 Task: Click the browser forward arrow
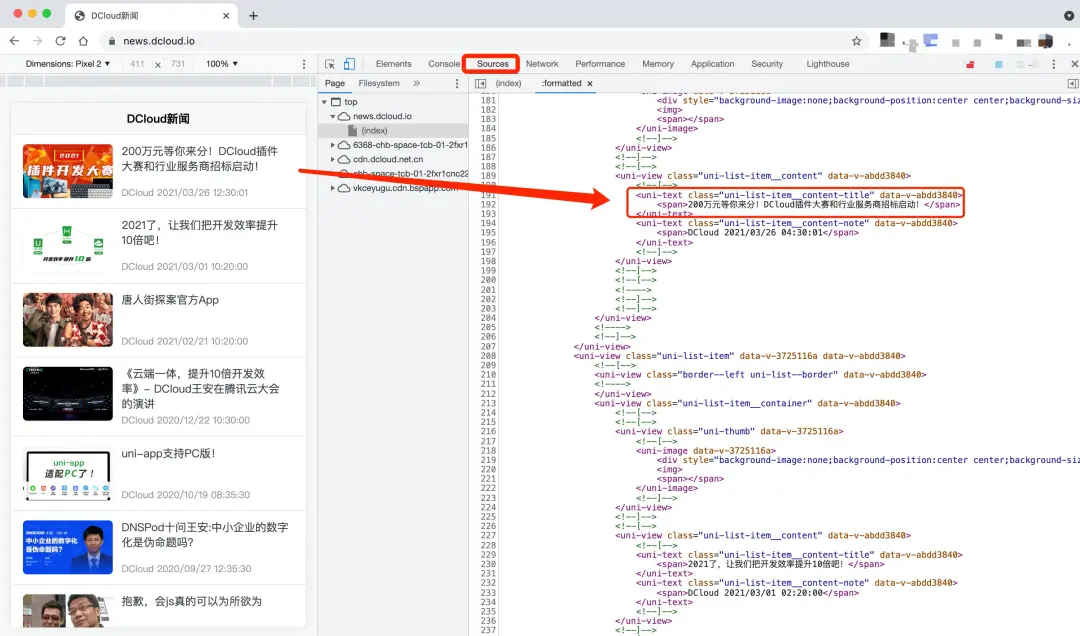coord(37,41)
